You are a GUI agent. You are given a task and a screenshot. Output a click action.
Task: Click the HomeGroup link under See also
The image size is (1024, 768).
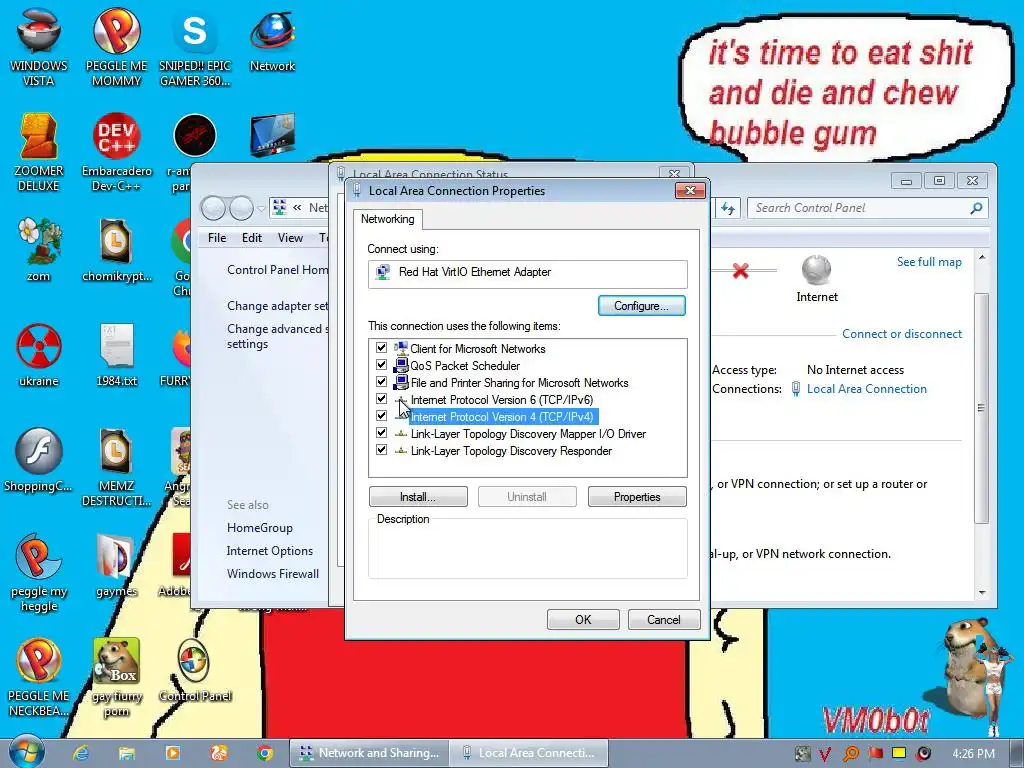260,528
